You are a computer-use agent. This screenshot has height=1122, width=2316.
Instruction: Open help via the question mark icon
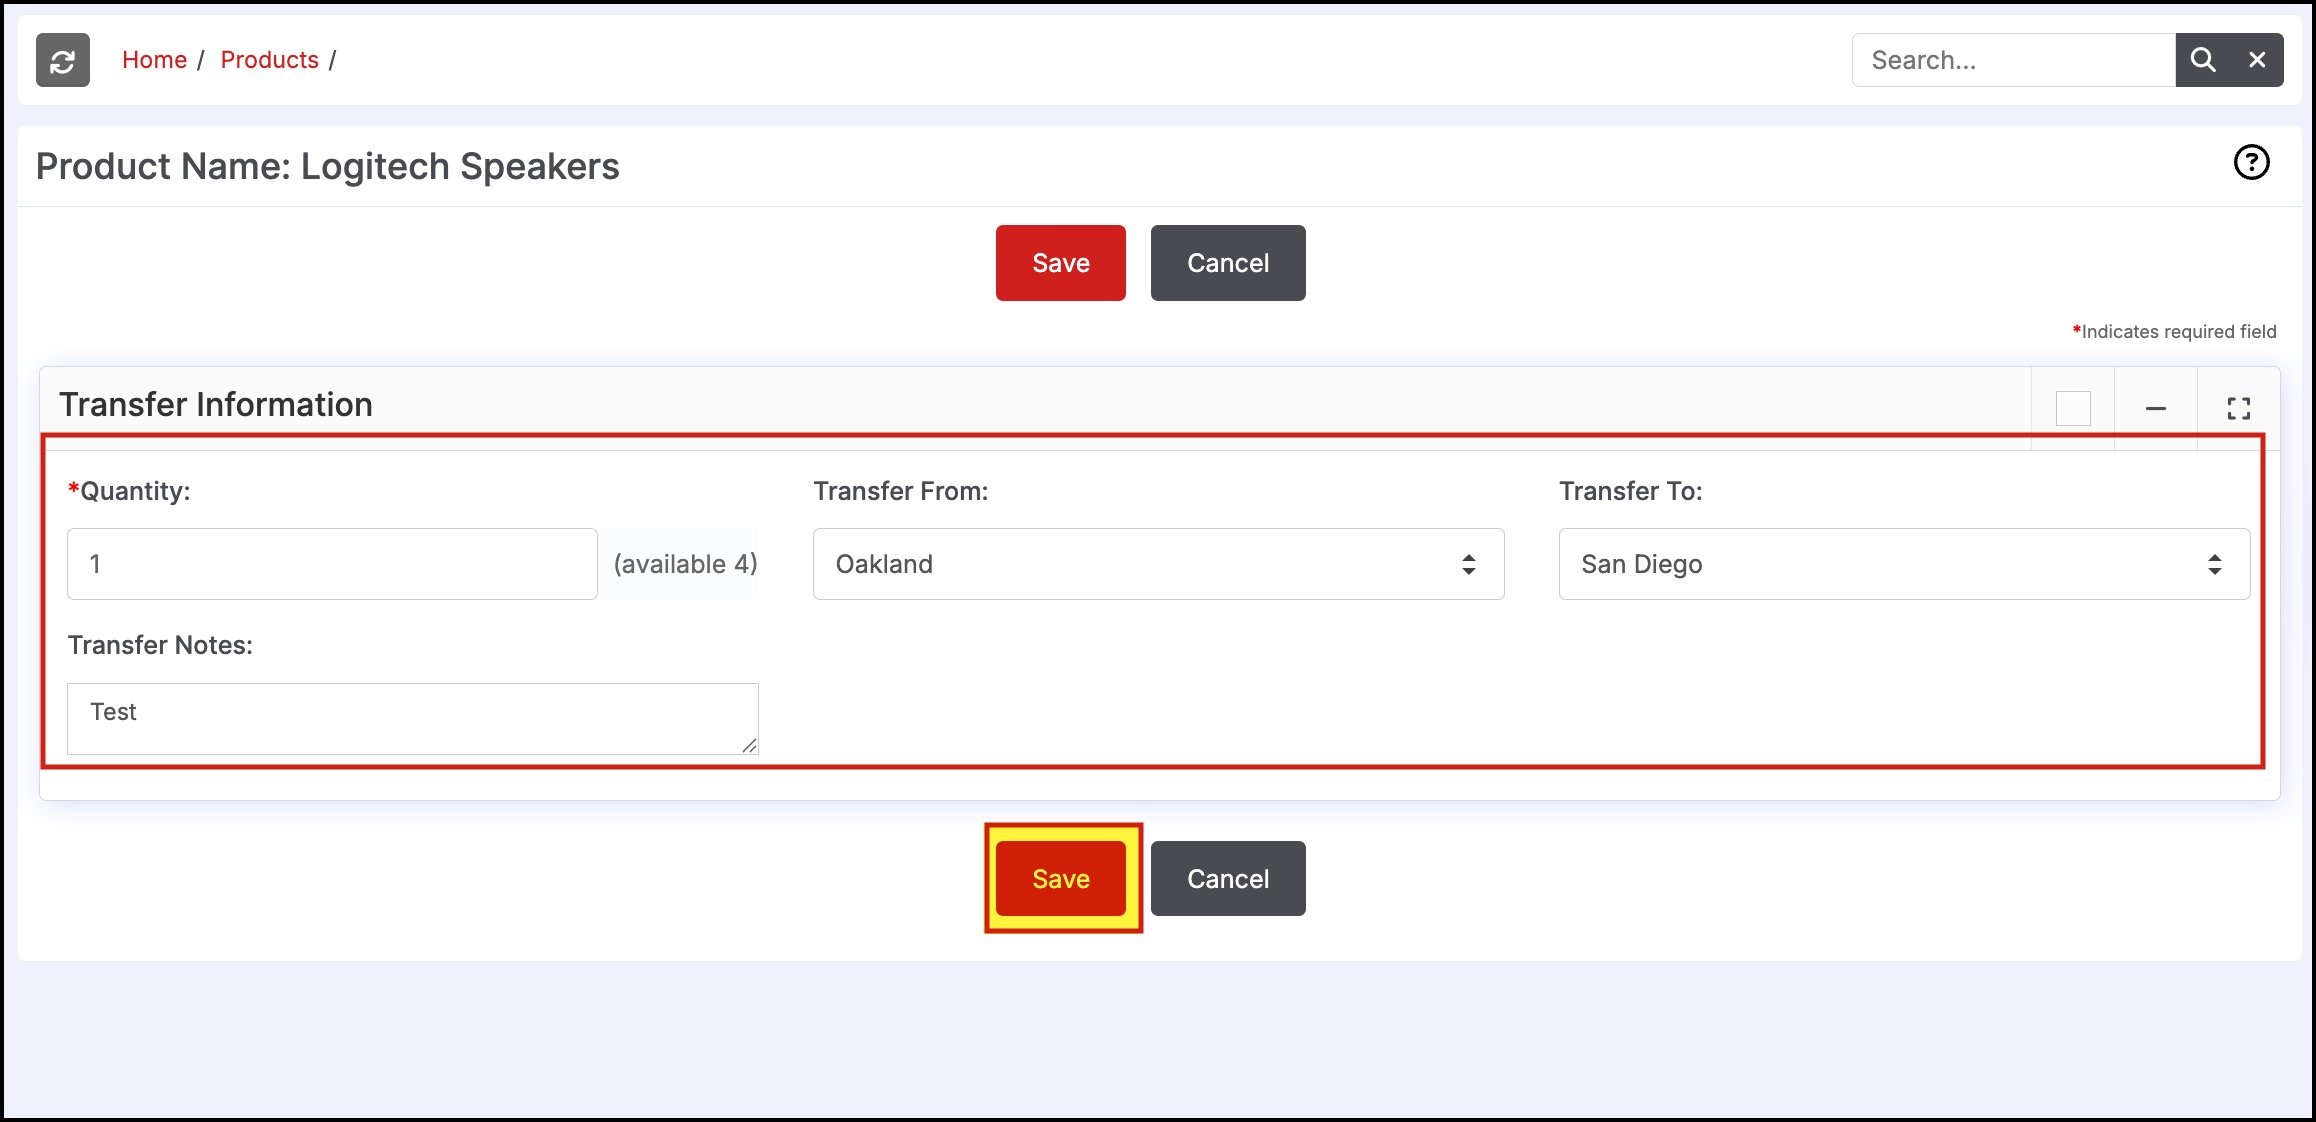pyautogui.click(x=2252, y=162)
